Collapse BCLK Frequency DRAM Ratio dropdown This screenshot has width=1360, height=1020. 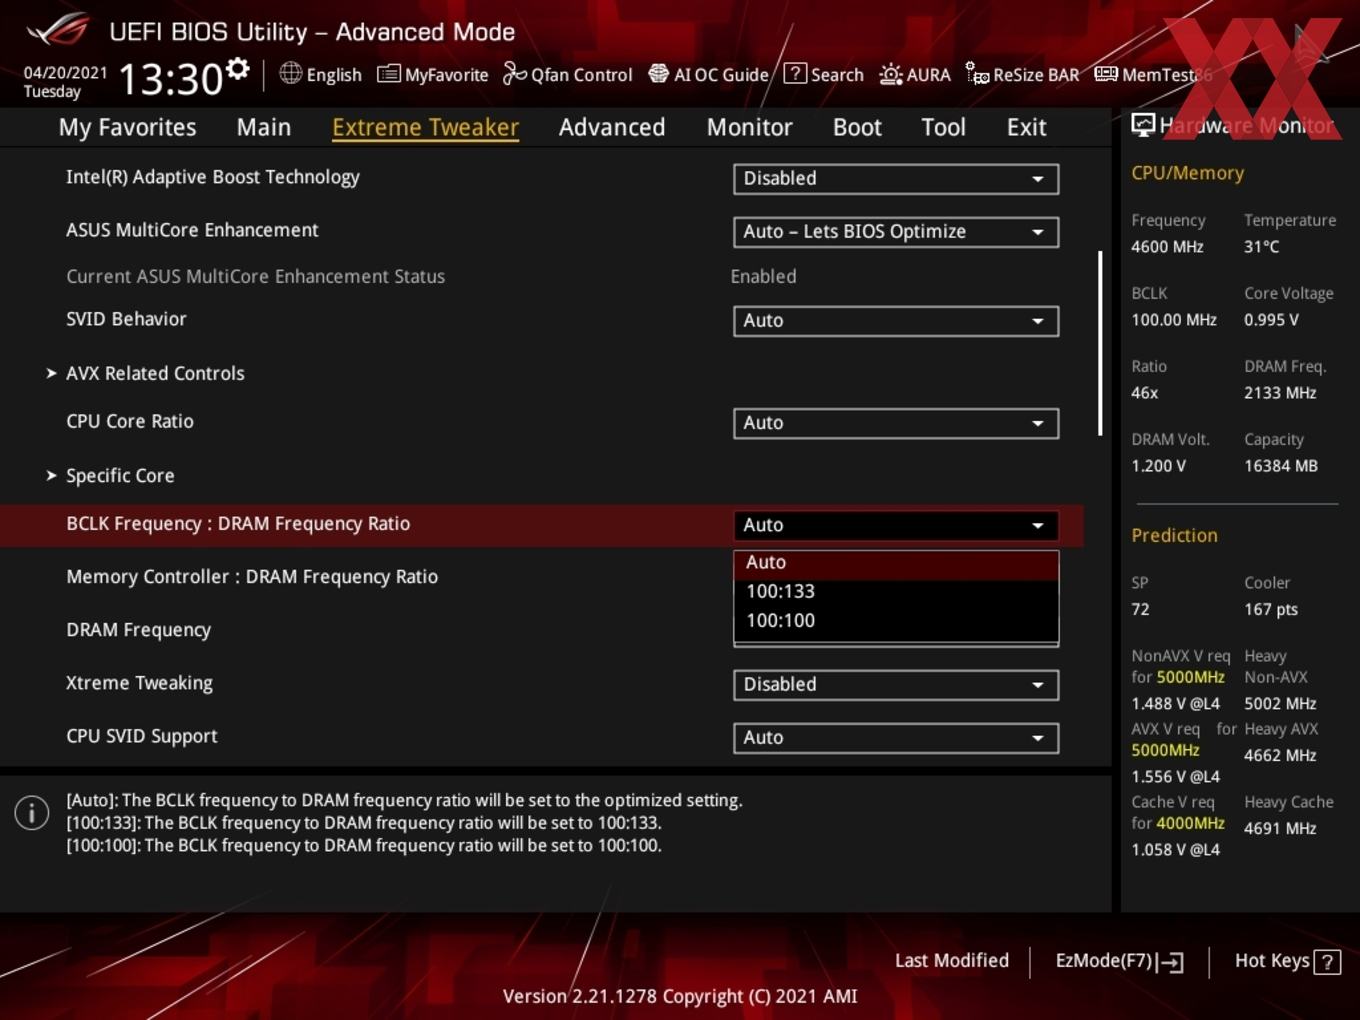click(x=896, y=525)
